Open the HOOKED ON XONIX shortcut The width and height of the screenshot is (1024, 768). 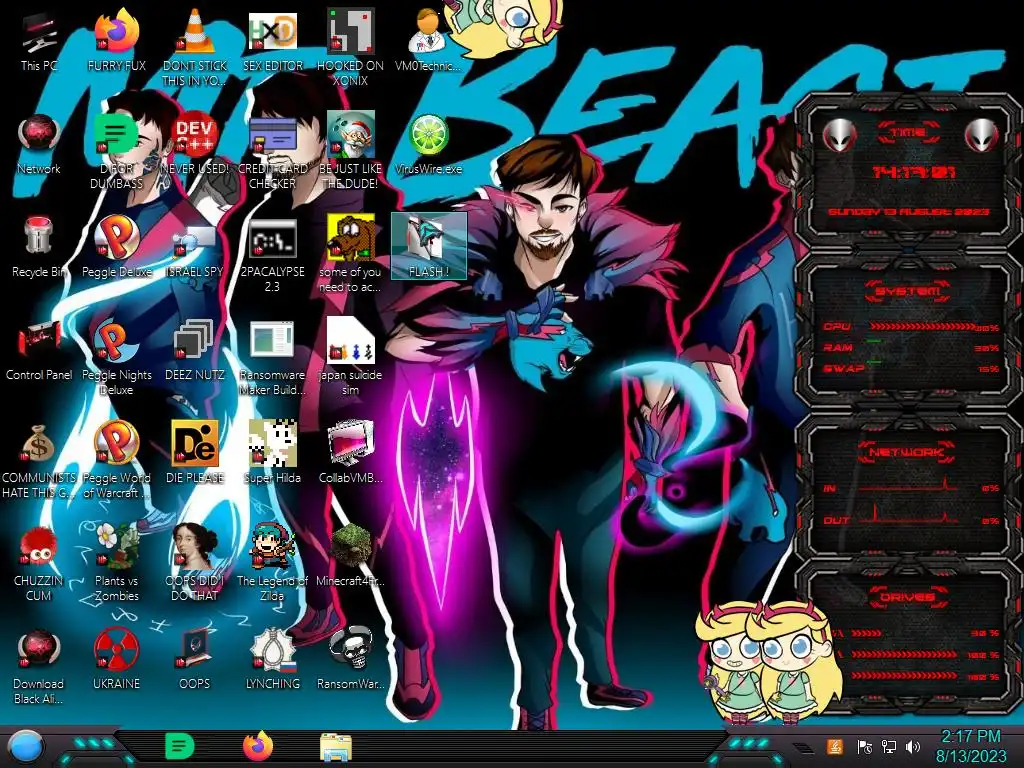pos(350,47)
